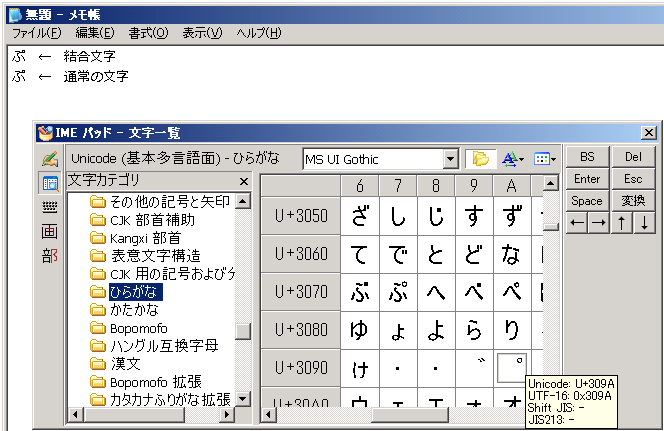
Task: Select the 漢文 category folder
Action: (124, 364)
